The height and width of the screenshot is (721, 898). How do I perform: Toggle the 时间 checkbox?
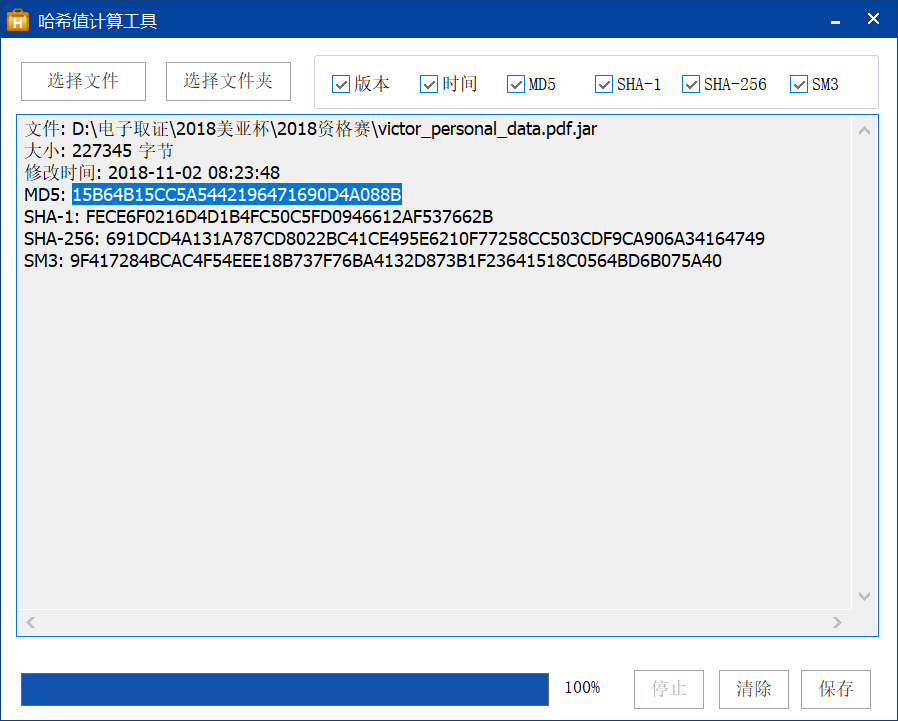tap(429, 84)
